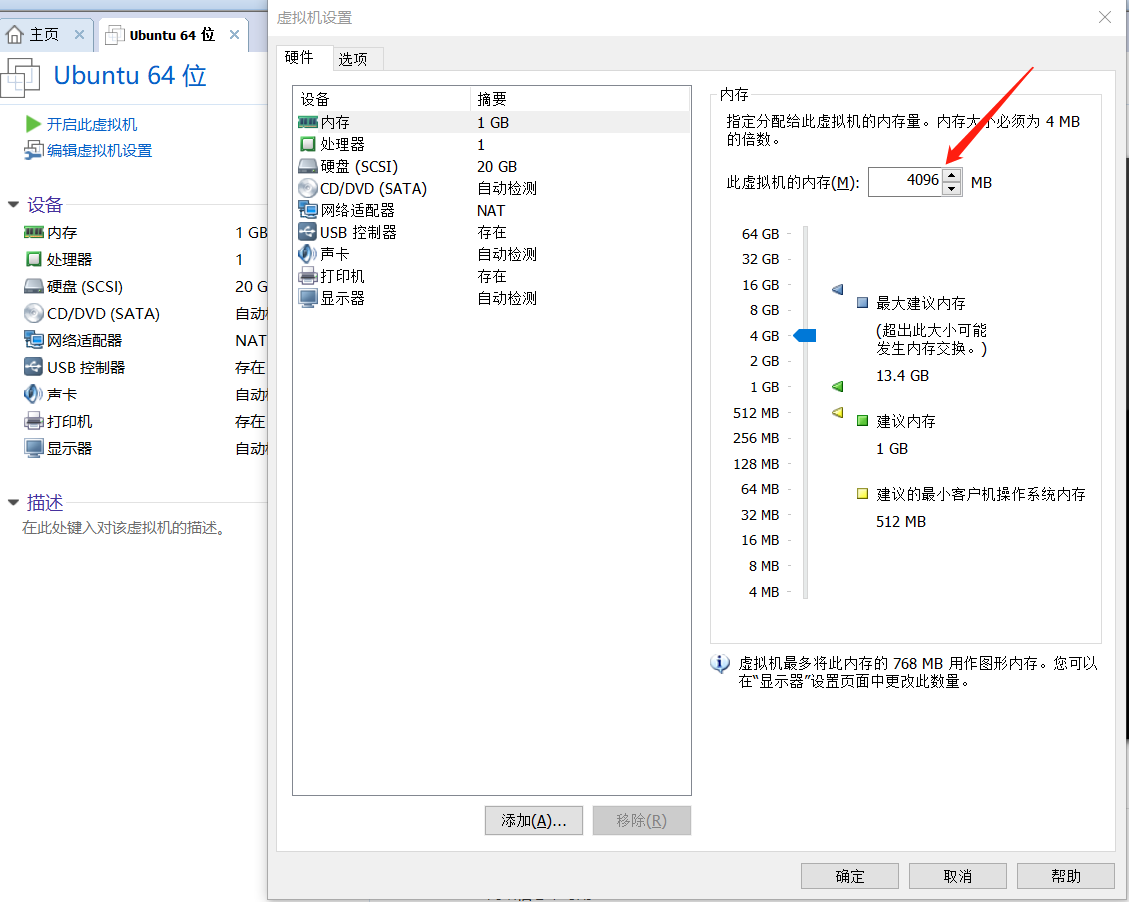This screenshot has width=1129, height=902.
Task: Select the 处理器 row in settings list
Action: (x=492, y=144)
